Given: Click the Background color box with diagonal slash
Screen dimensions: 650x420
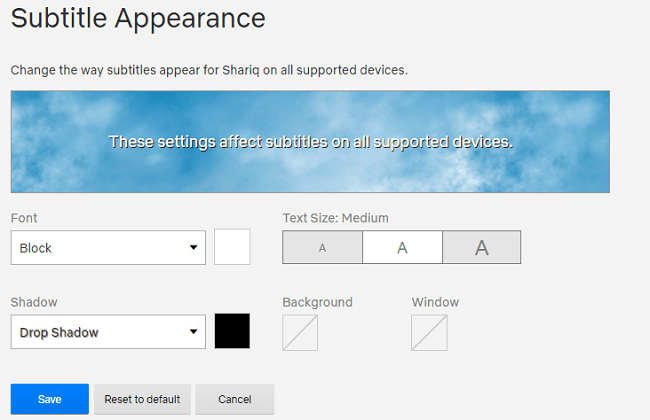Looking at the screenshot, I should 300,333.
